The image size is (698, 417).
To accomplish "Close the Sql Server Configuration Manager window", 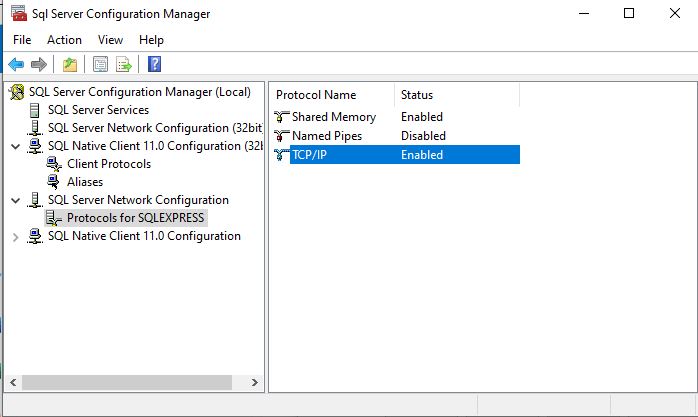I will (674, 13).
